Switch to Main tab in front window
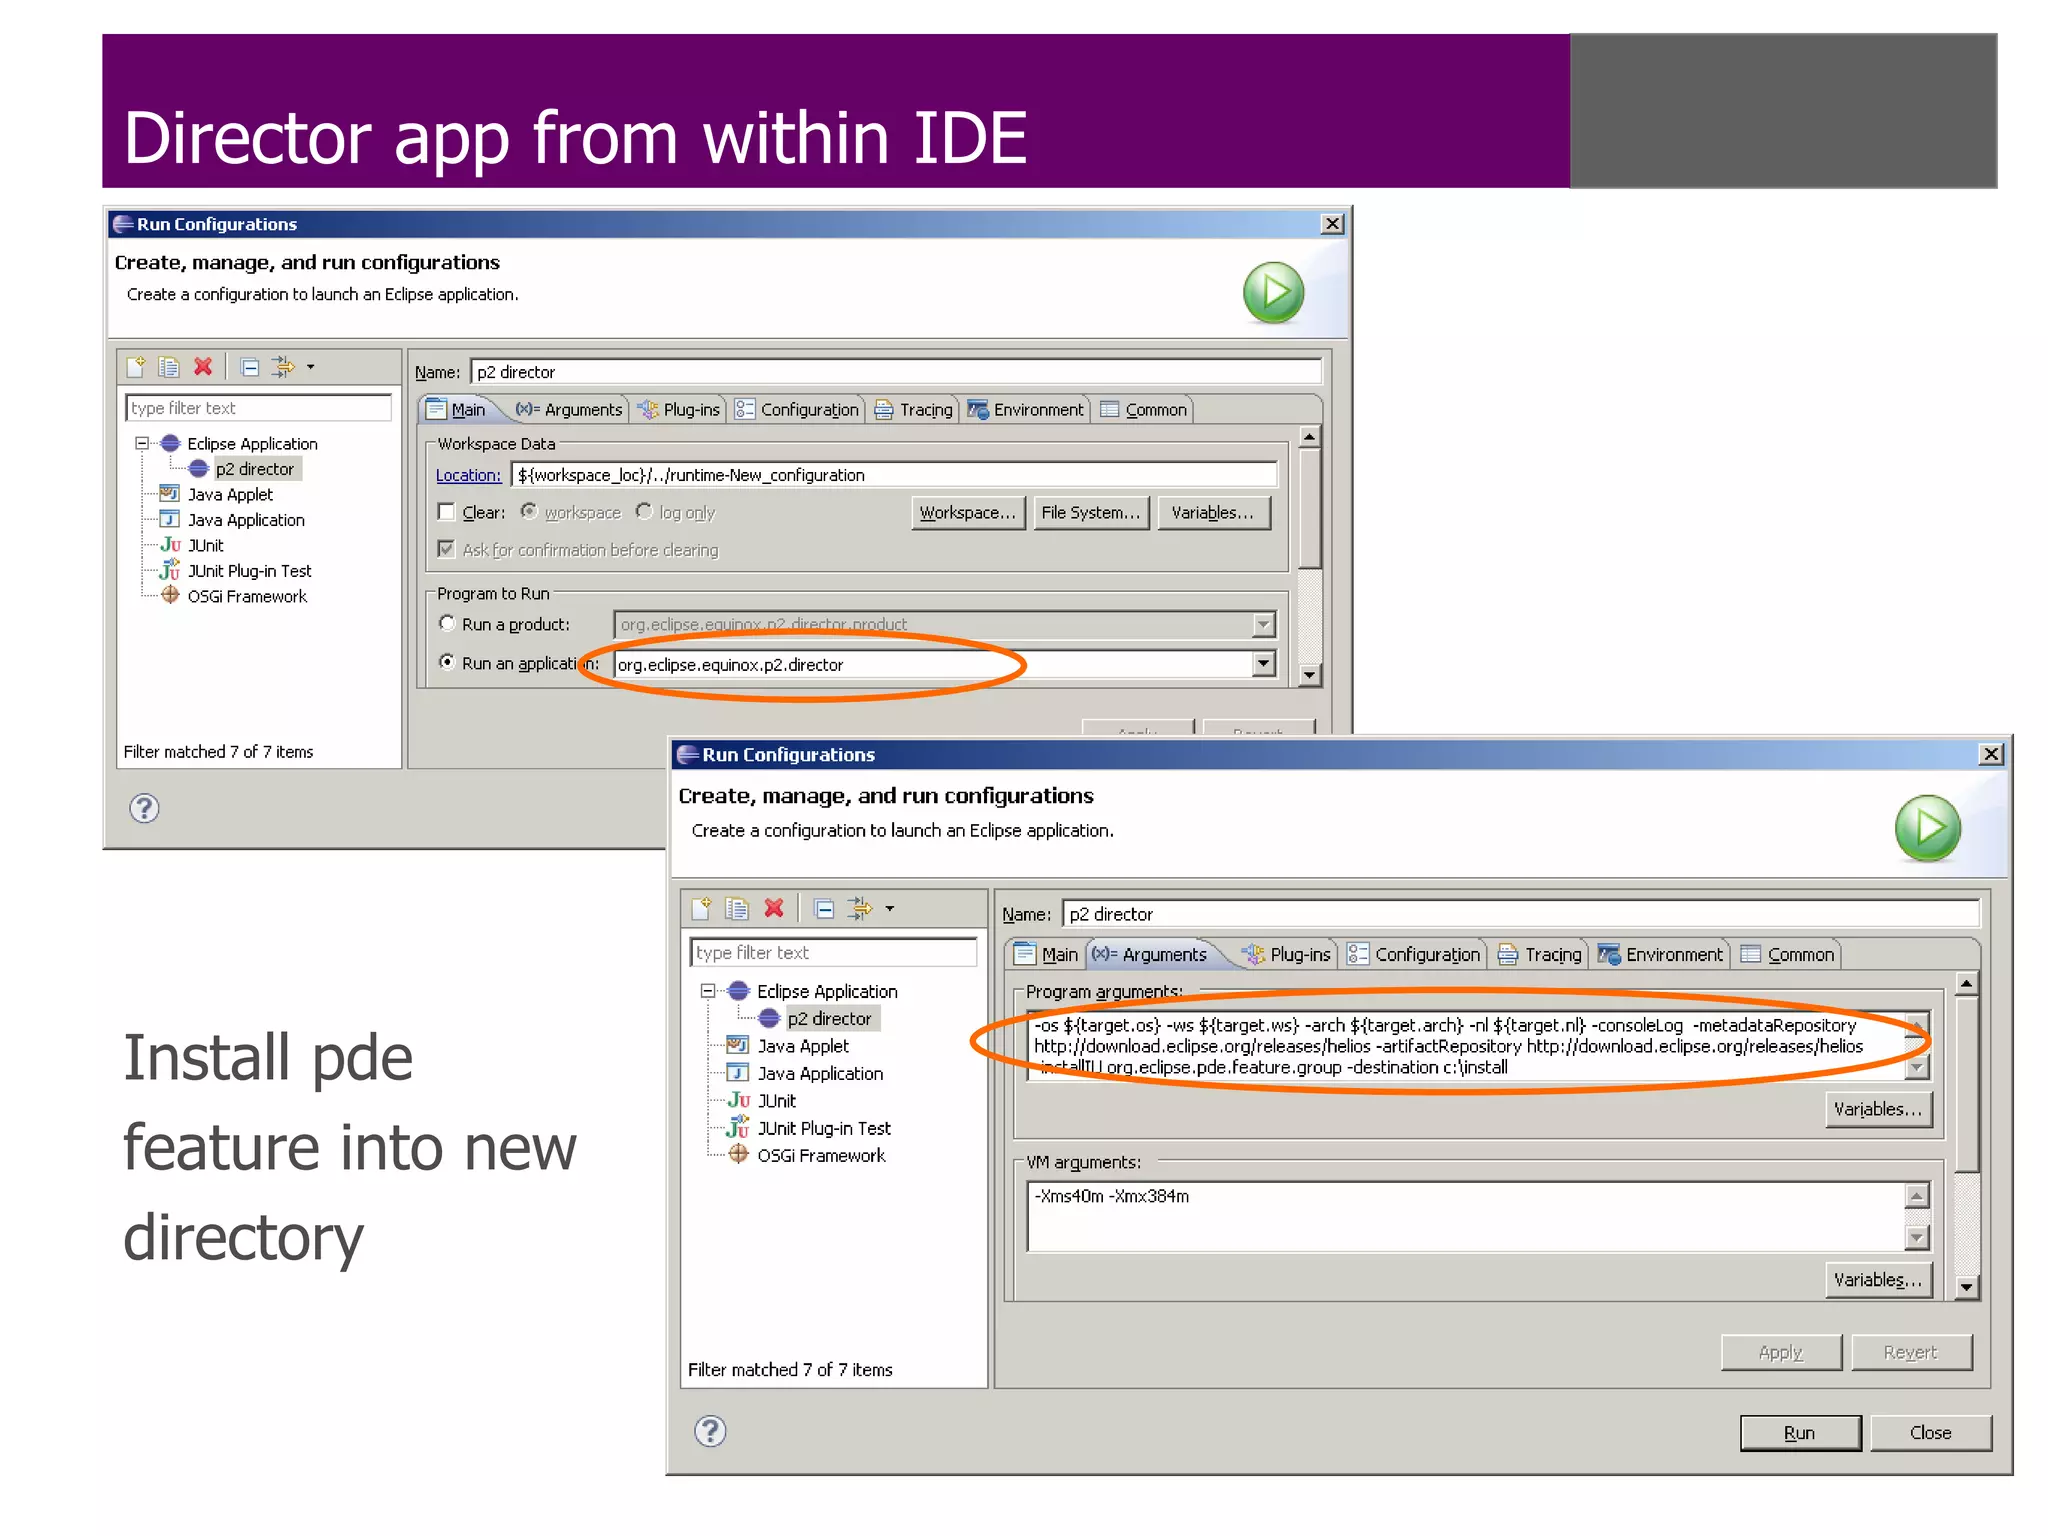The width and height of the screenshot is (2048, 1536). (1046, 954)
